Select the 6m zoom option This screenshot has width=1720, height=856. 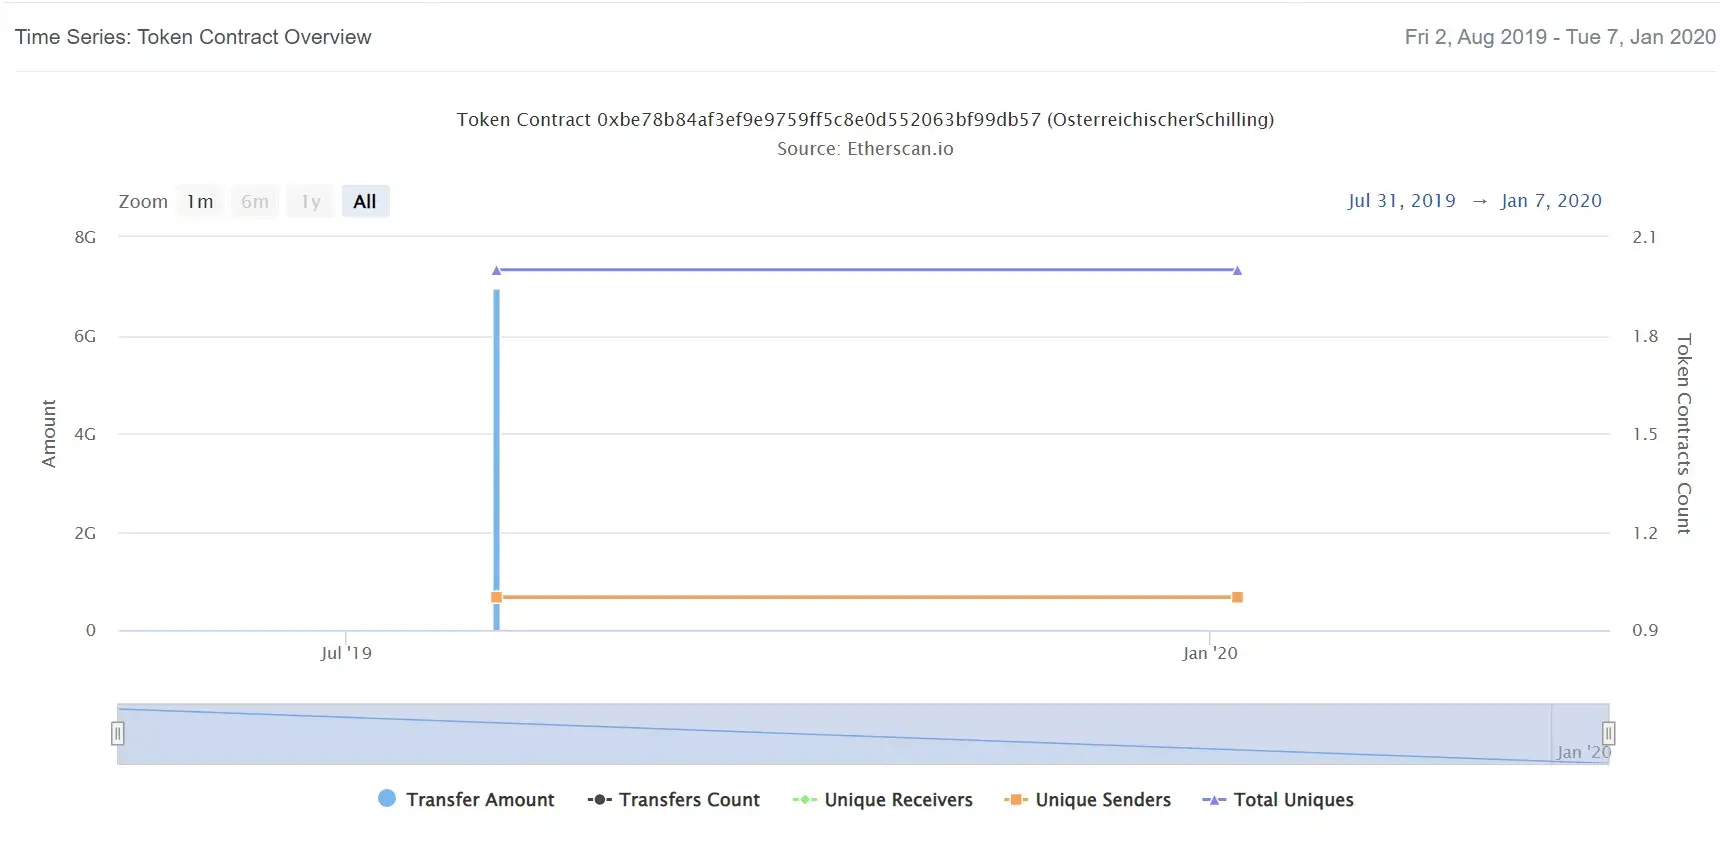click(255, 202)
